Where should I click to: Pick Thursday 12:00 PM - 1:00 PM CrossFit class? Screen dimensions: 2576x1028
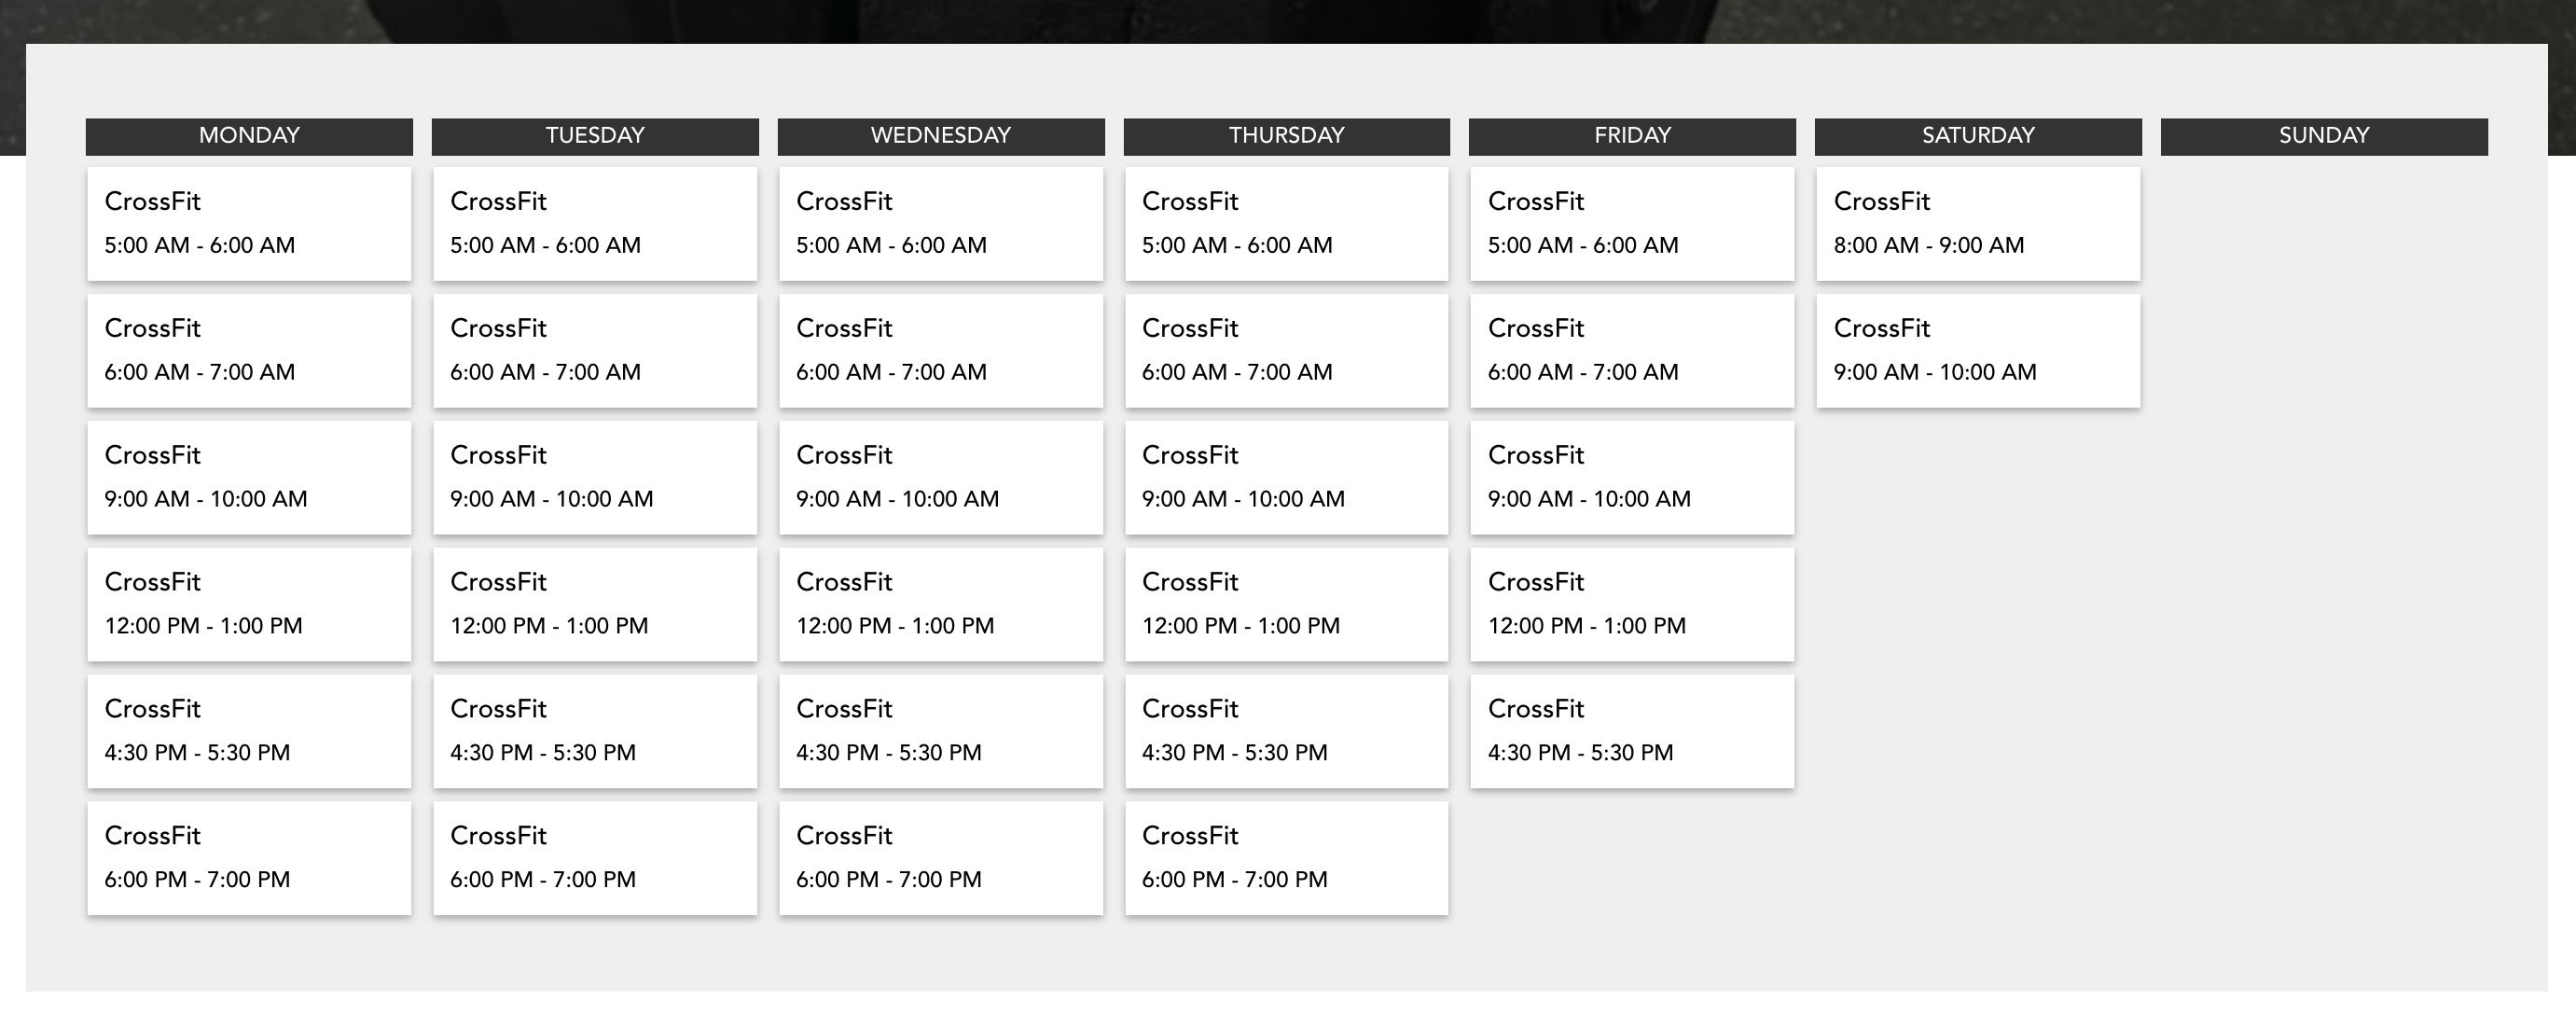(x=1287, y=605)
